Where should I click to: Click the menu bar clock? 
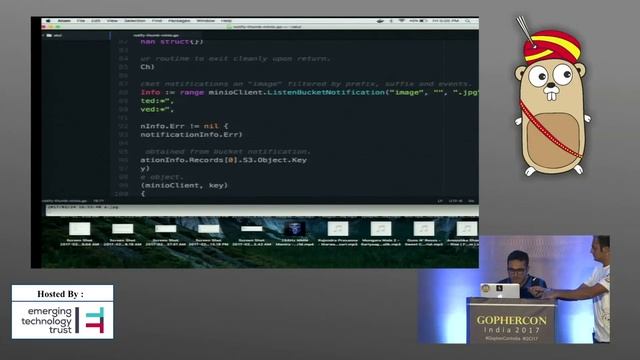(446, 20)
